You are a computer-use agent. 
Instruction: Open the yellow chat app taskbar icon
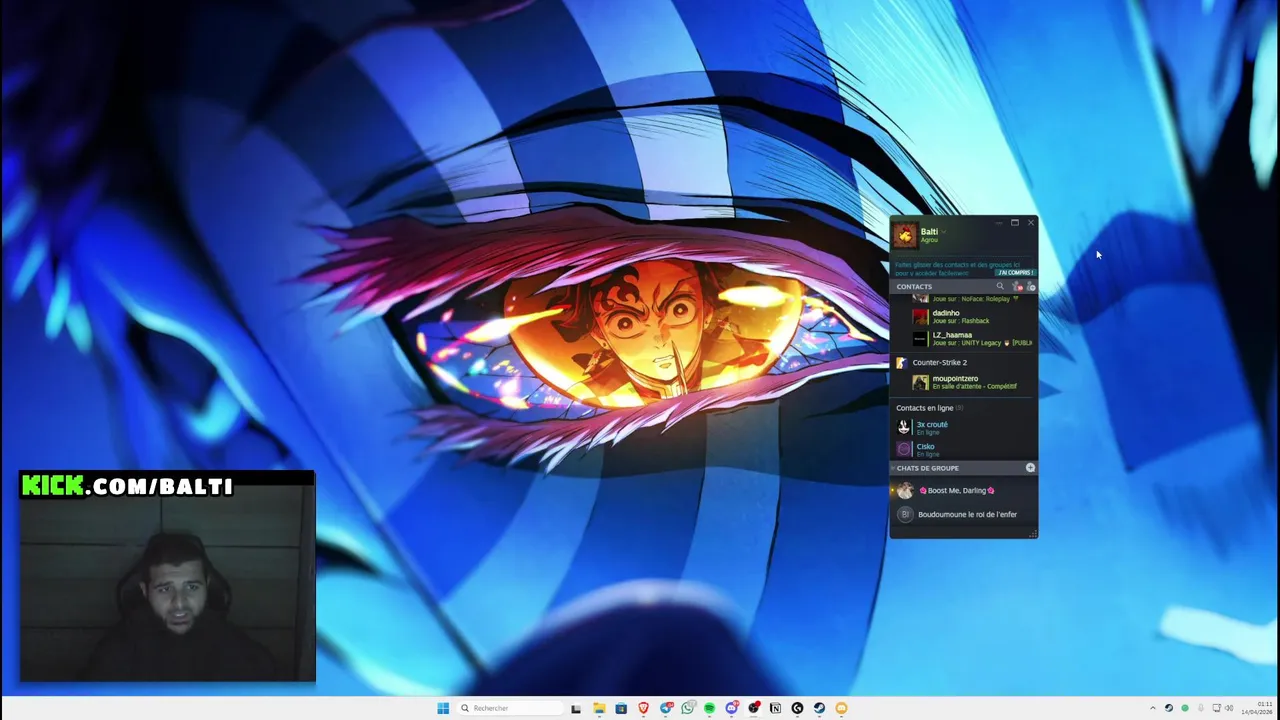[x=841, y=708]
